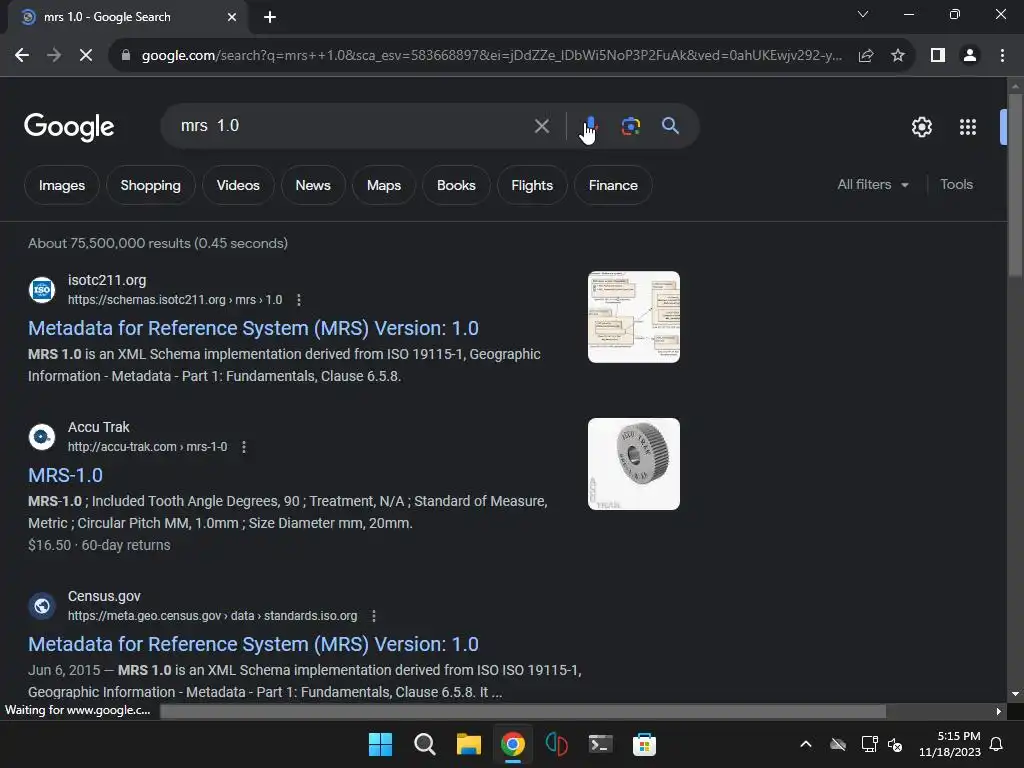
Task: Toggle the browser side panel
Action: [938, 56]
